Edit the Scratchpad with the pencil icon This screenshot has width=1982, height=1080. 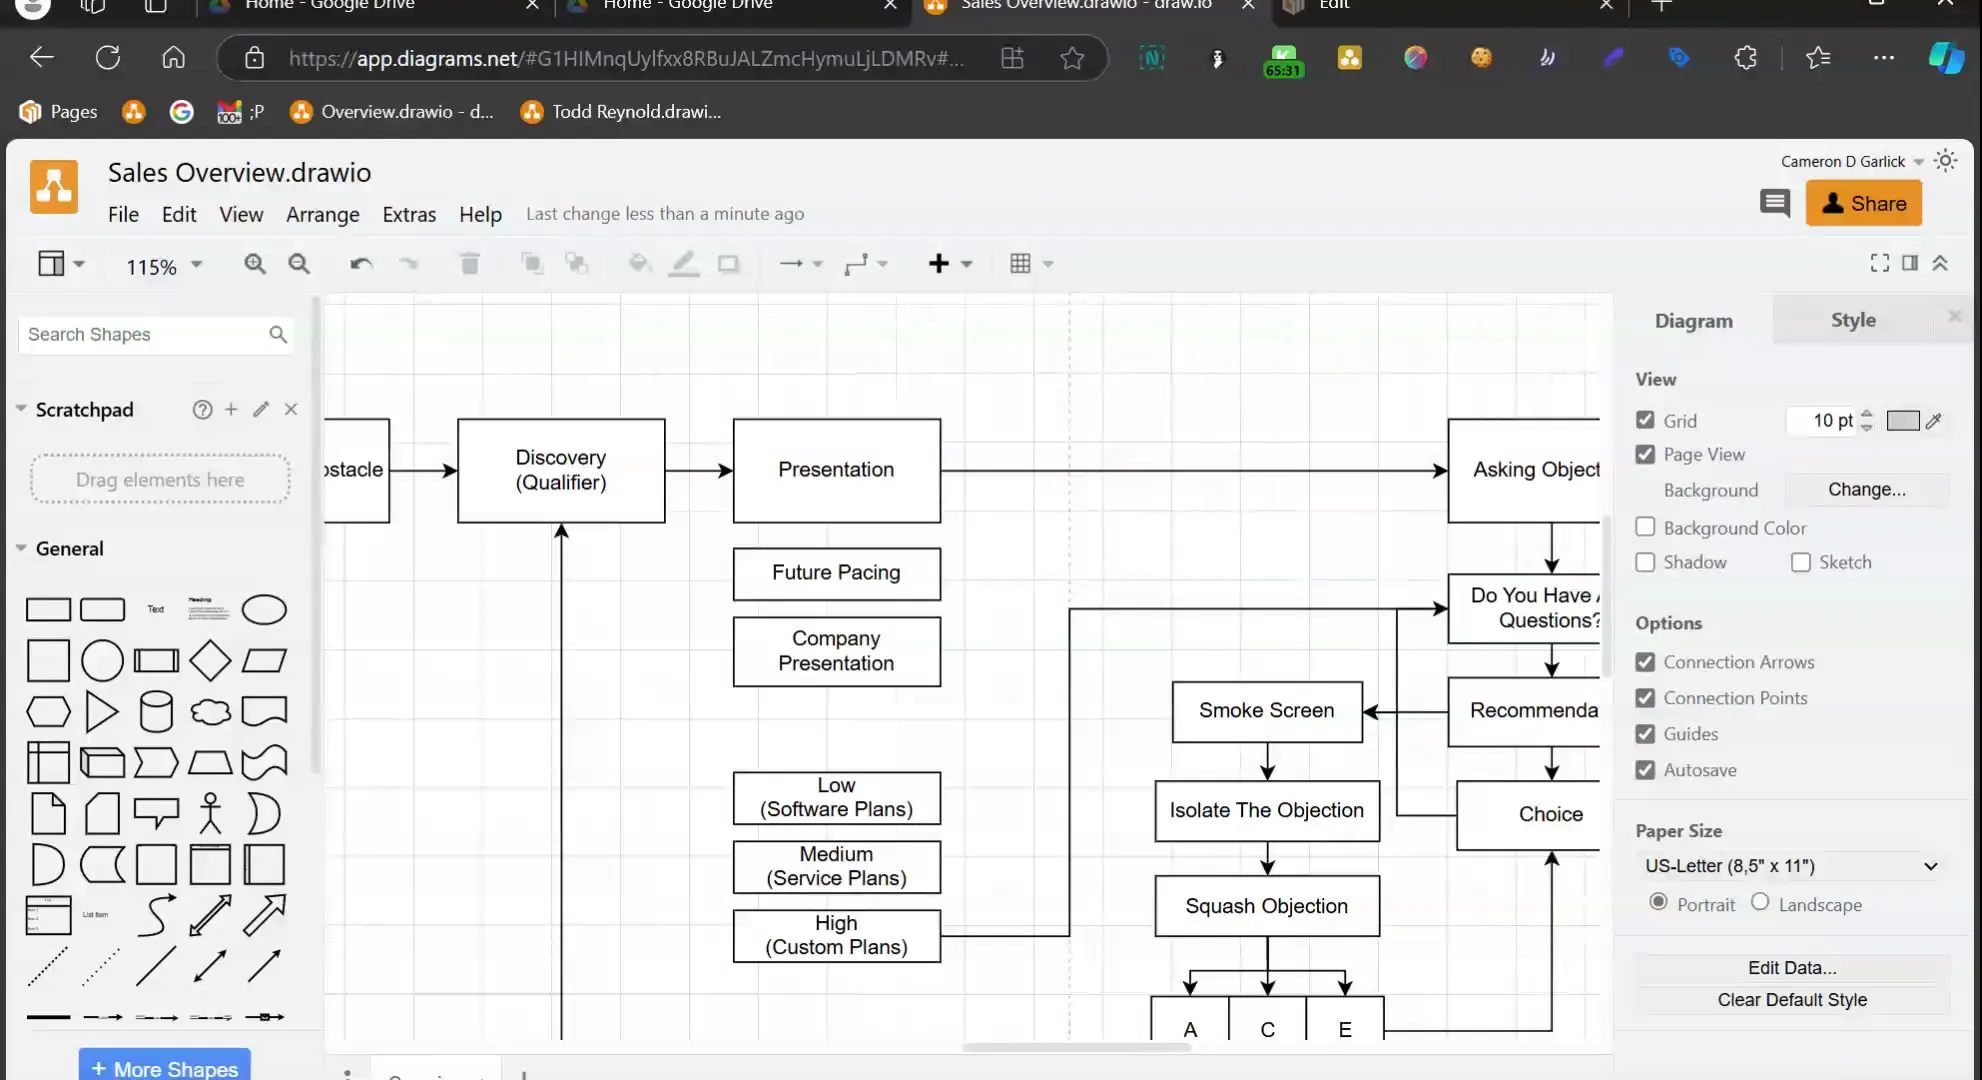click(x=260, y=409)
